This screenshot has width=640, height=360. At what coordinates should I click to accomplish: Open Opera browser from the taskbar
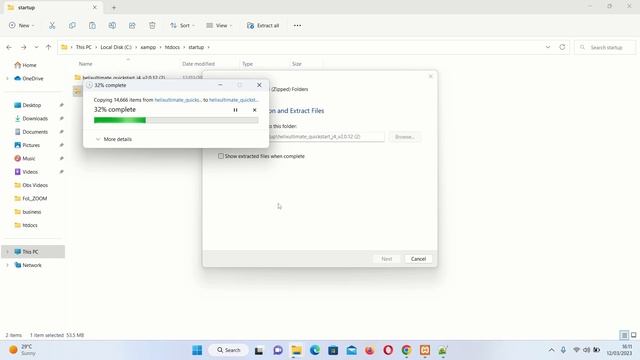(388, 350)
